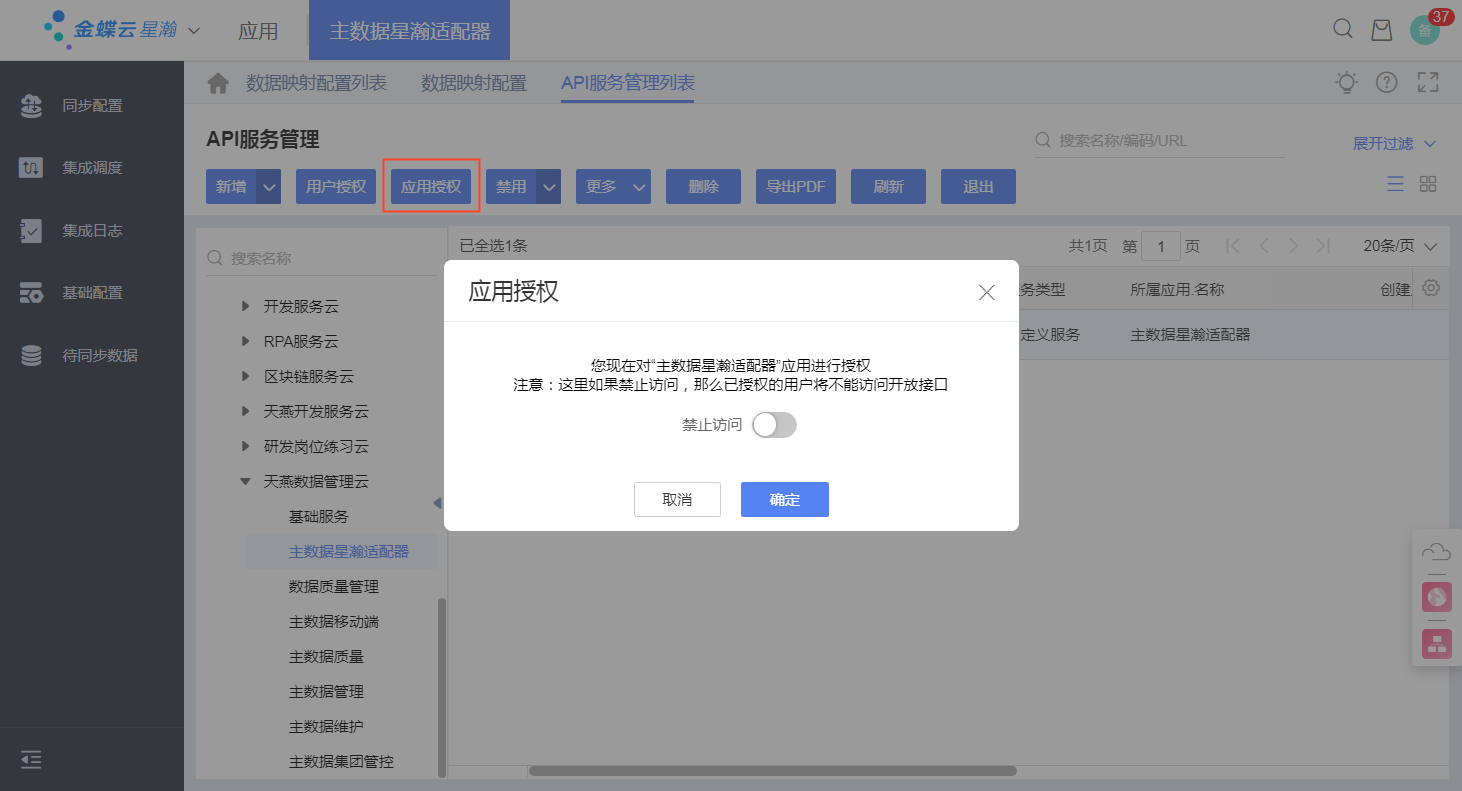Open the 新增 dropdown arrow
Screen dimensions: 1462x791
point(269,187)
